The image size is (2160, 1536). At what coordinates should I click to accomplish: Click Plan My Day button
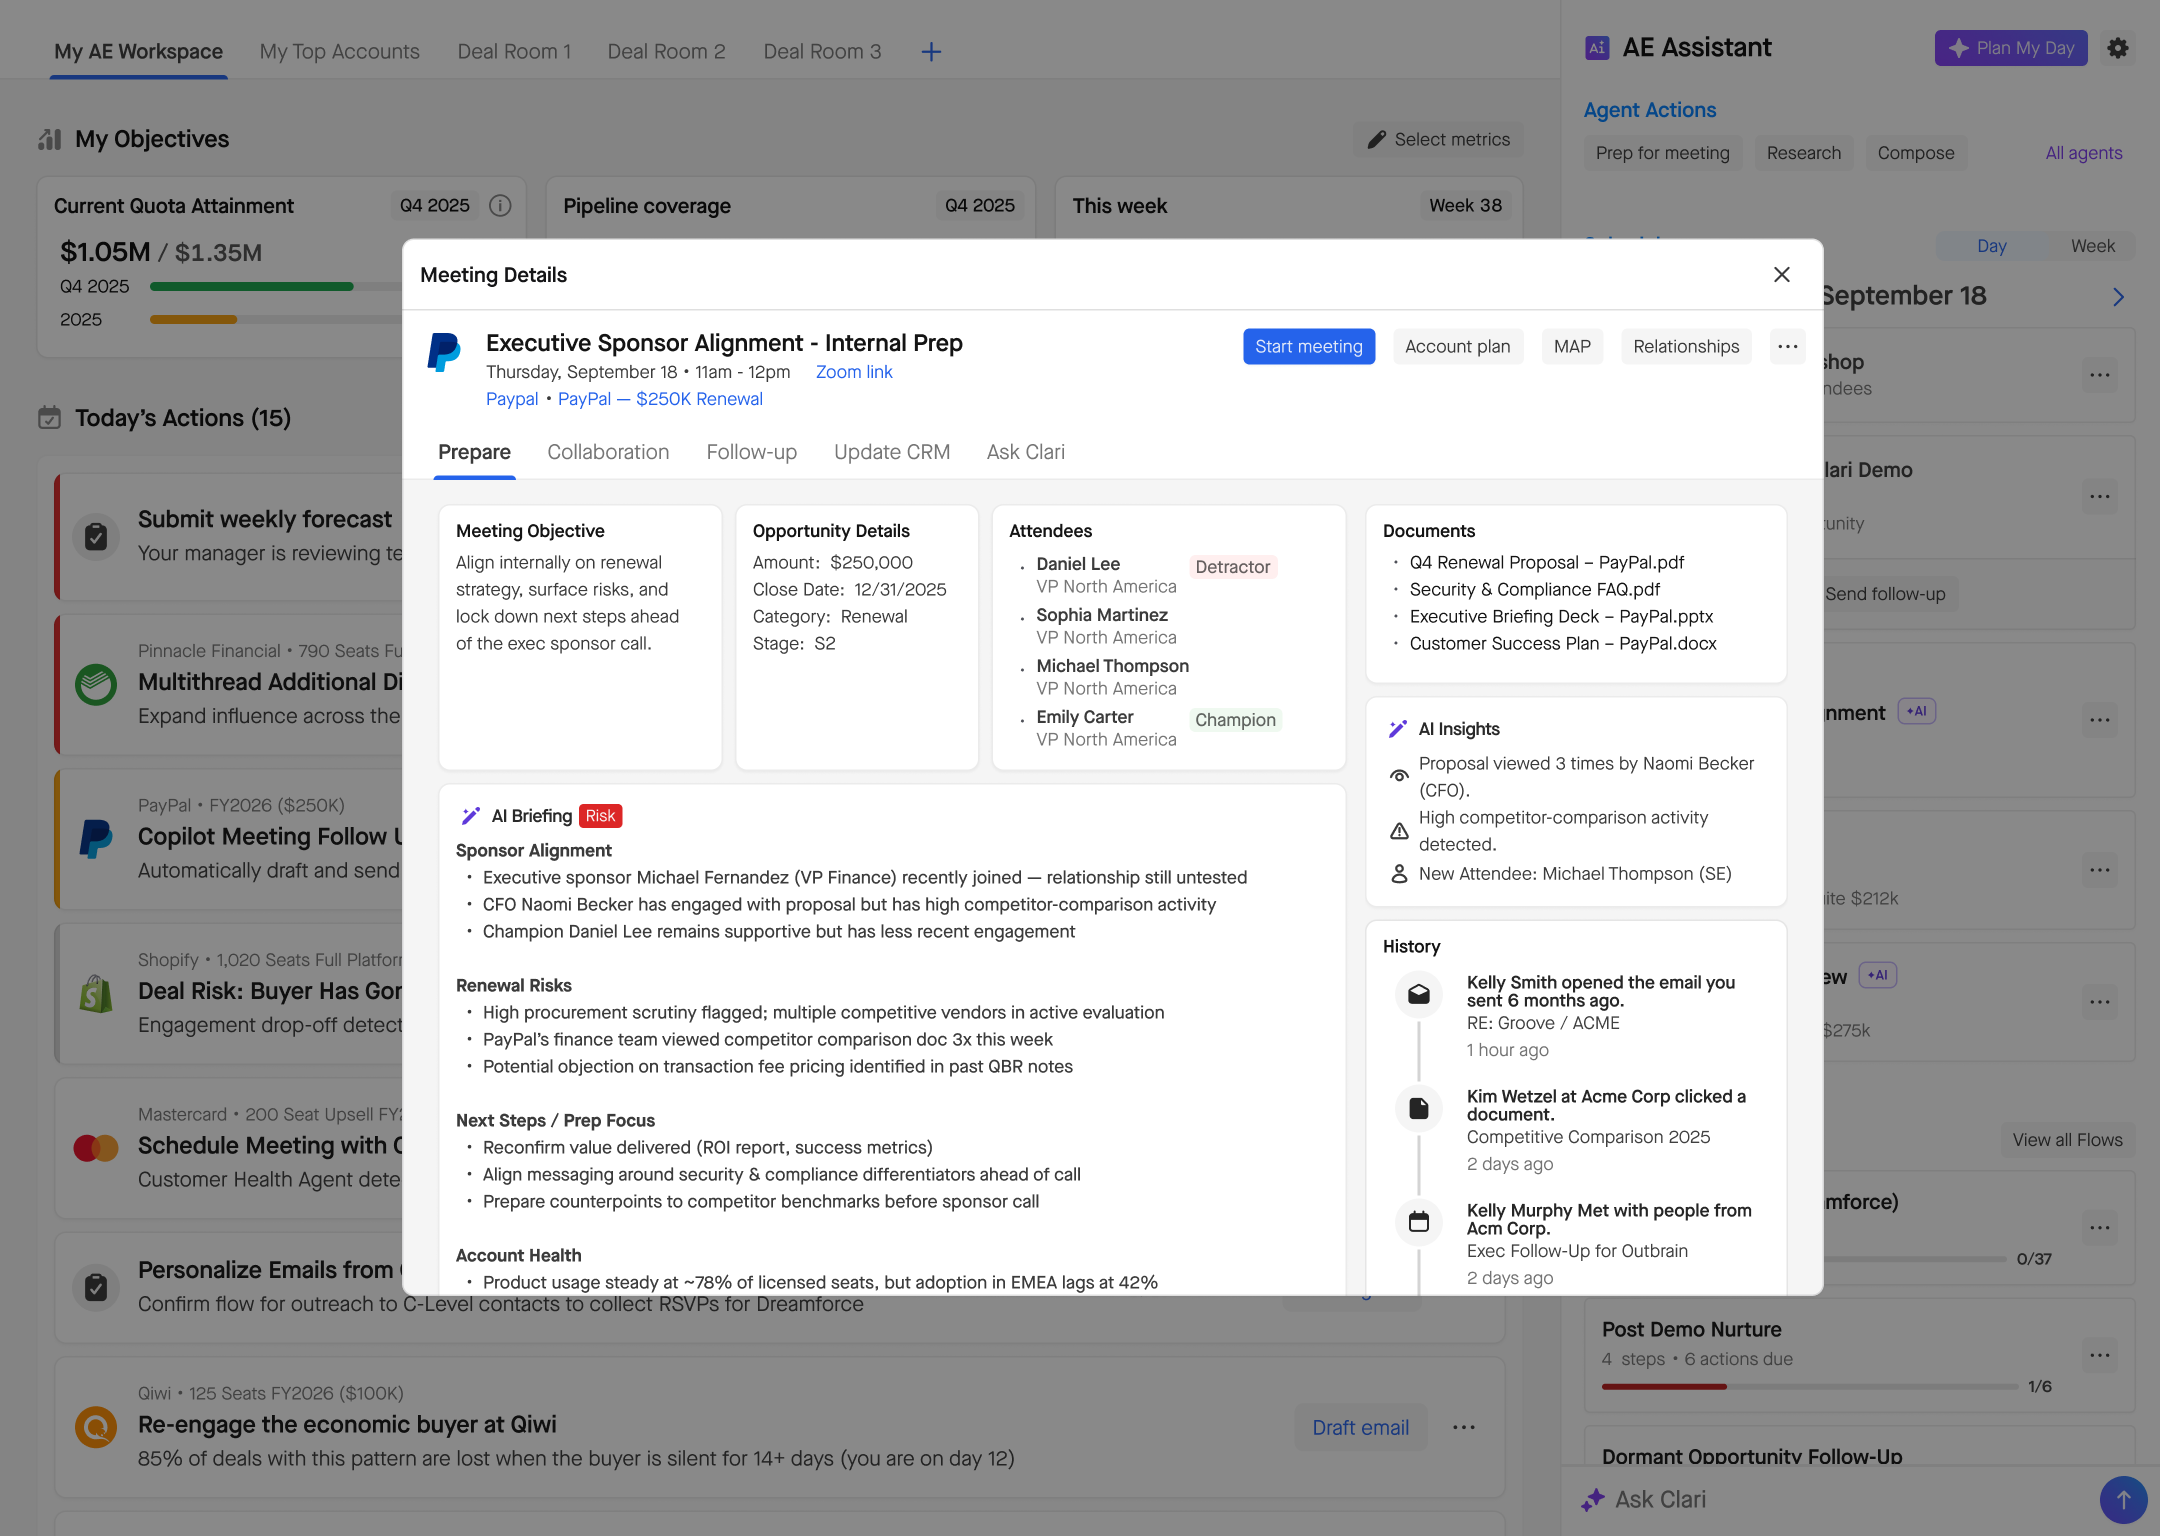coord(2011,48)
